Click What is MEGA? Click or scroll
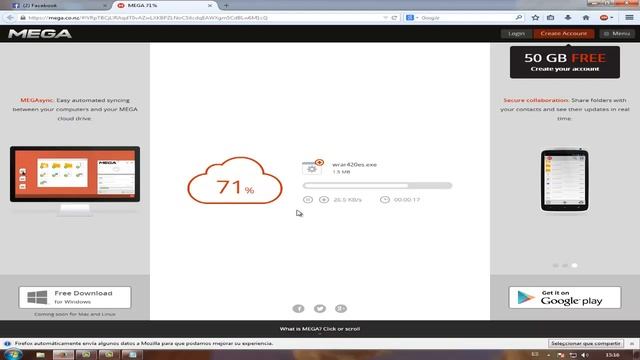640x360 pixels. click(x=320, y=329)
